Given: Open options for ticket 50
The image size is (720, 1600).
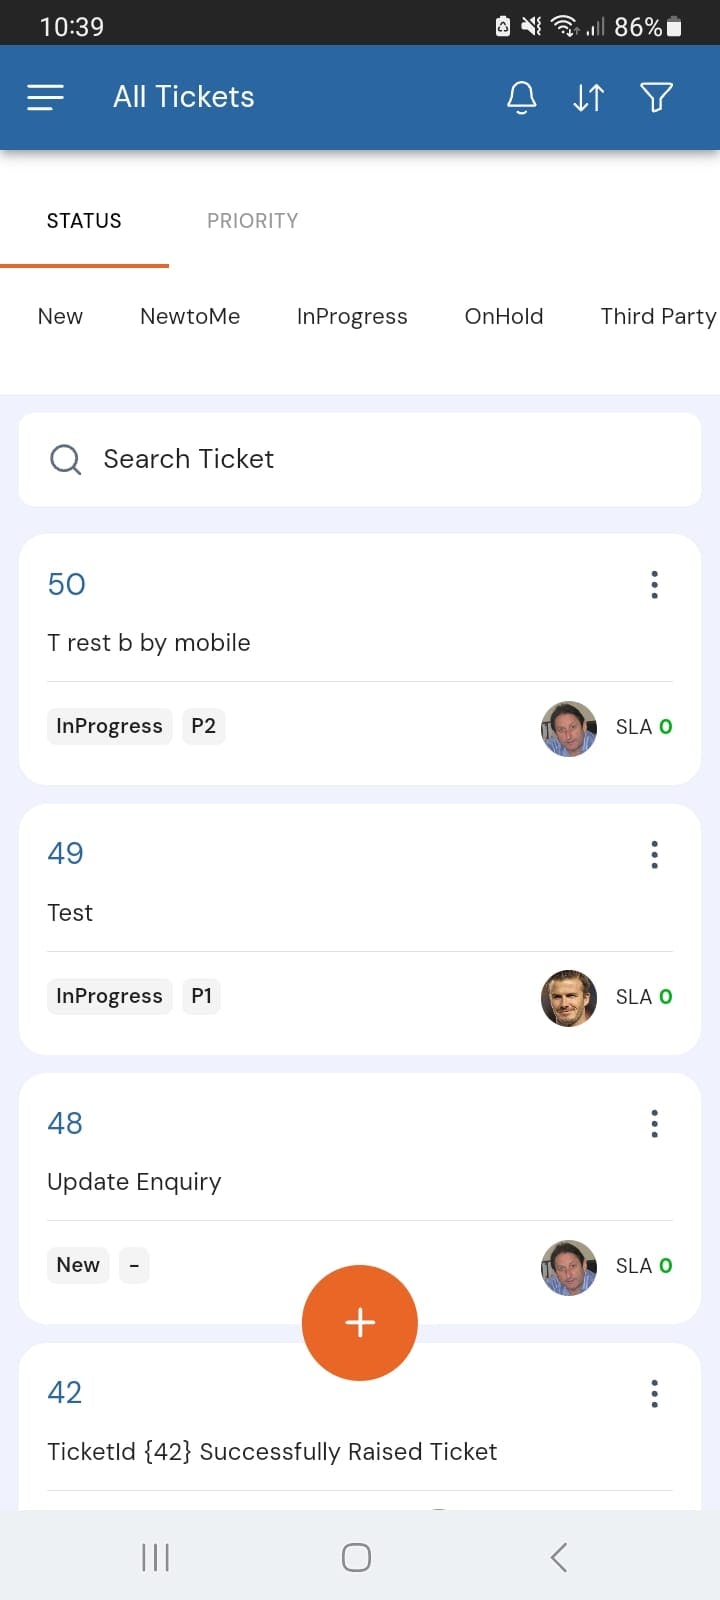Looking at the screenshot, I should pyautogui.click(x=655, y=585).
